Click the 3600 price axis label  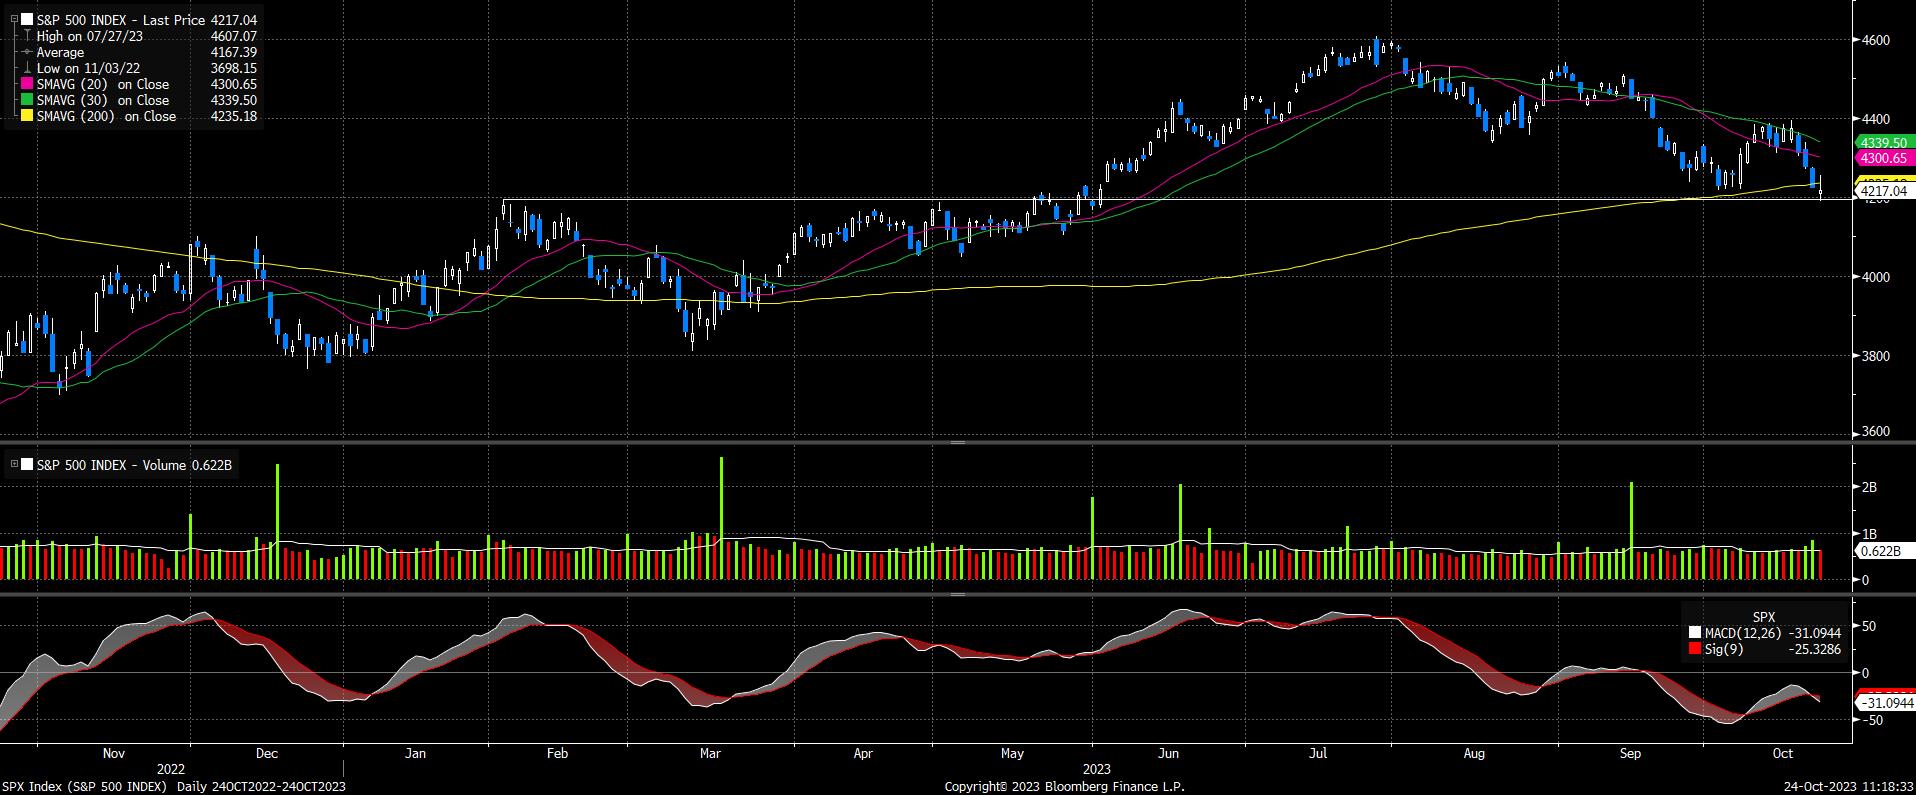coord(1876,432)
